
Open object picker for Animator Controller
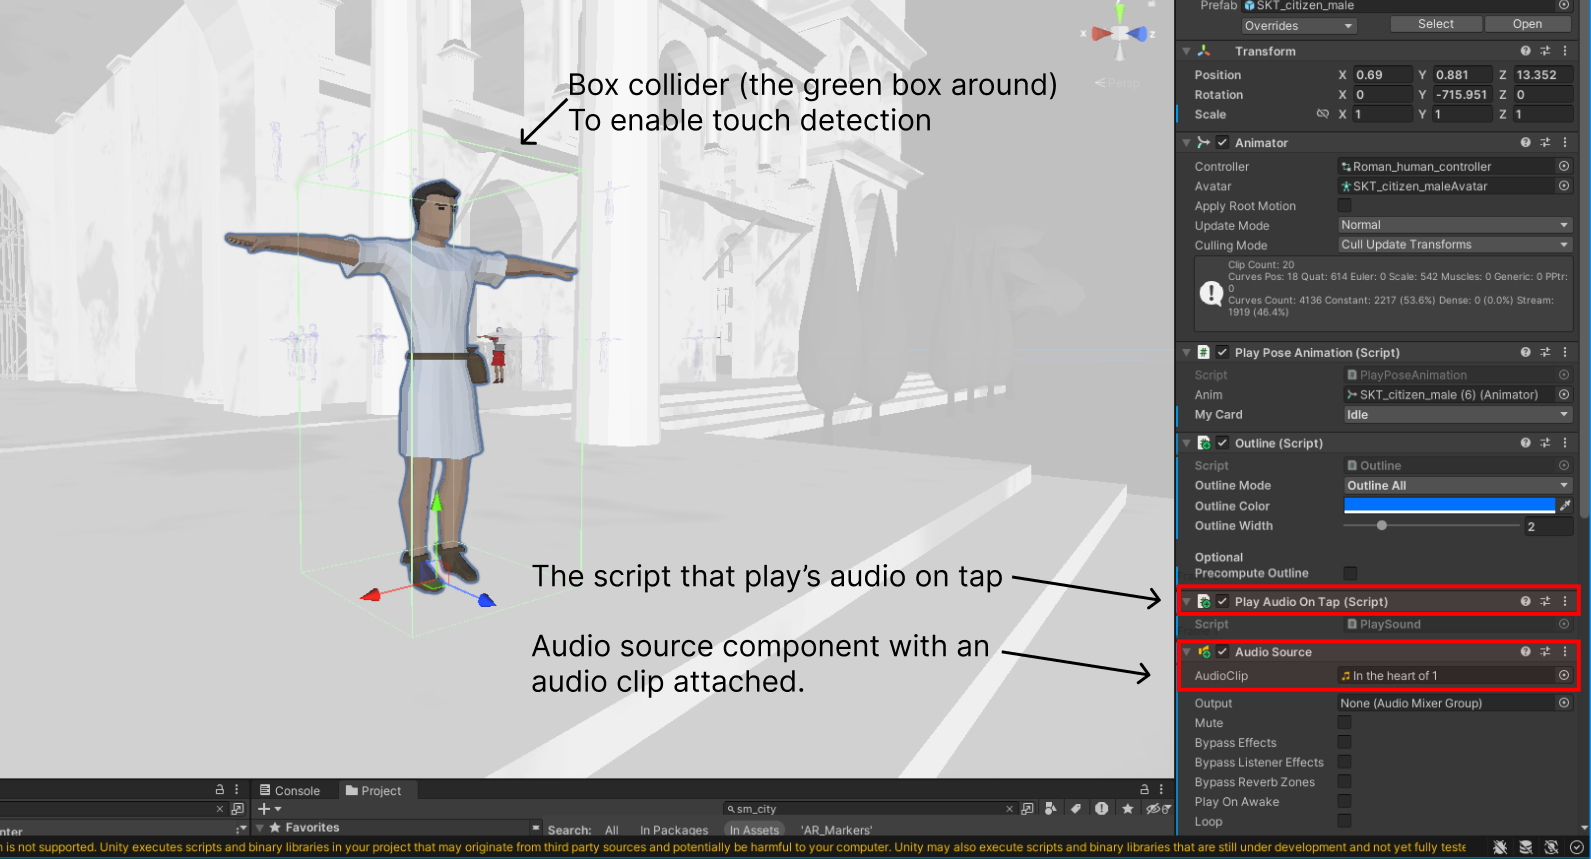pos(1564,167)
